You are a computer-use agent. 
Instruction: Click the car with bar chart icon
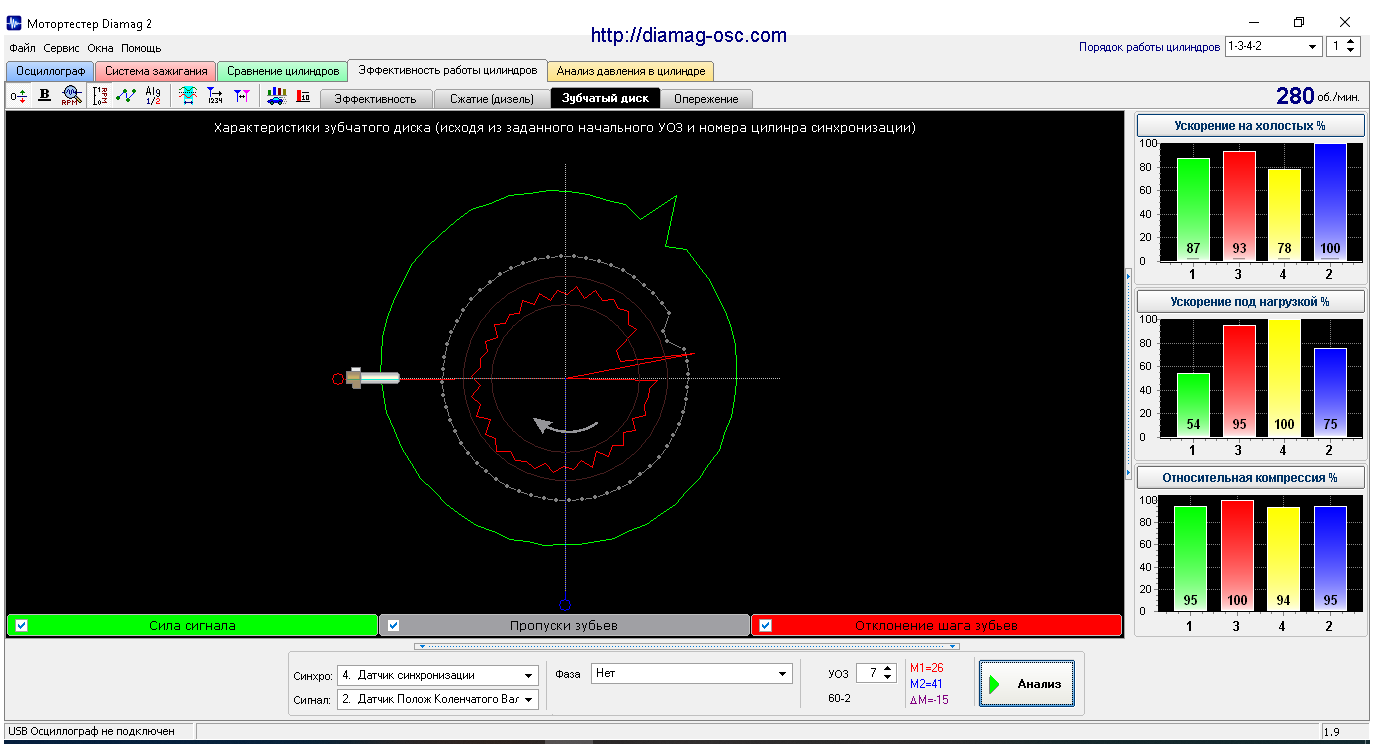[276, 96]
